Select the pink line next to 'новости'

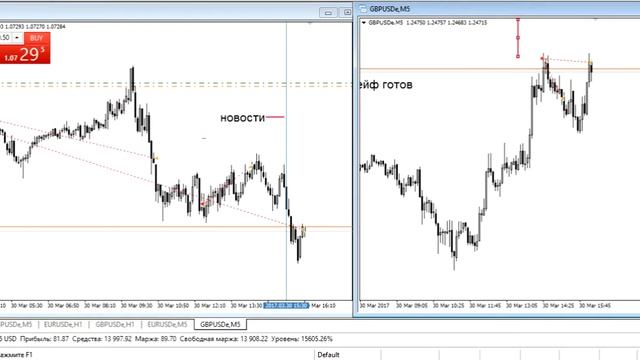pyautogui.click(x=275, y=117)
